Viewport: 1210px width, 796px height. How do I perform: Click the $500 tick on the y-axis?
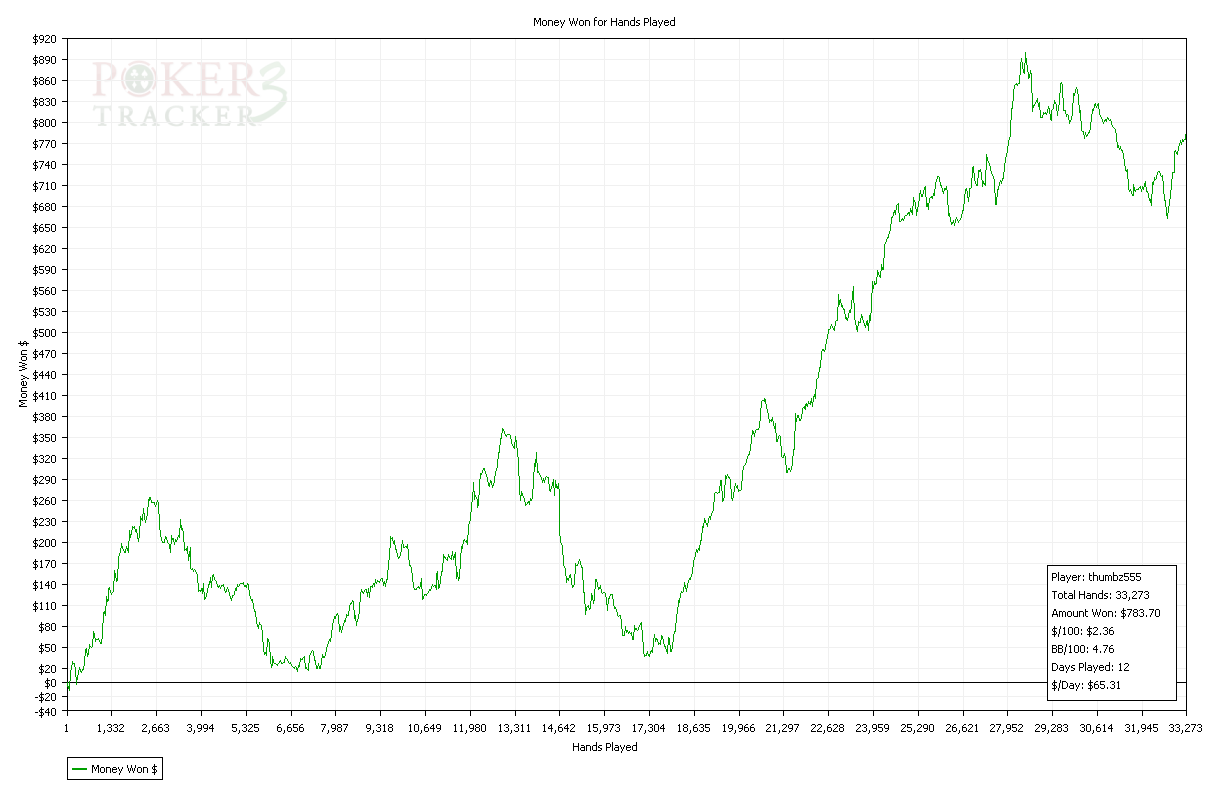pos(44,333)
